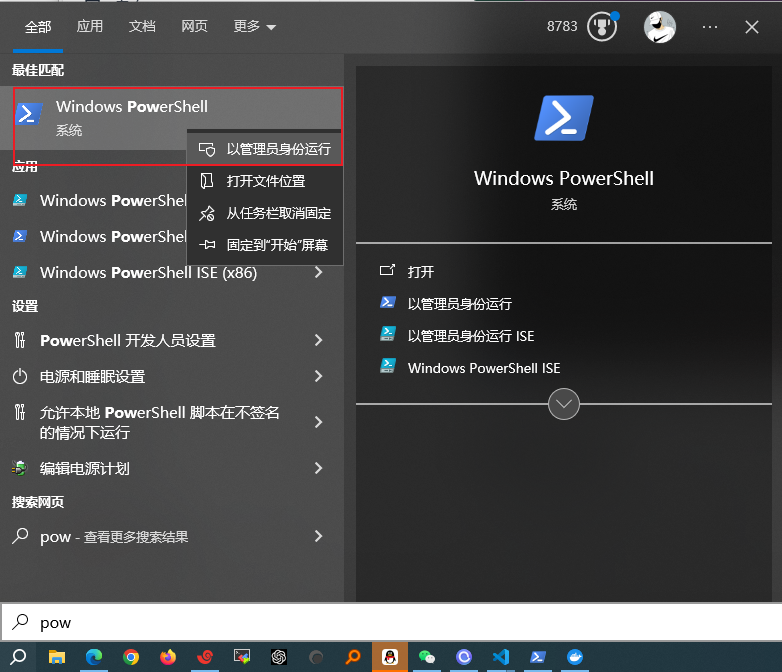This screenshot has height=672, width=782.
Task: Open the 更多 dropdown filter
Action: [254, 26]
